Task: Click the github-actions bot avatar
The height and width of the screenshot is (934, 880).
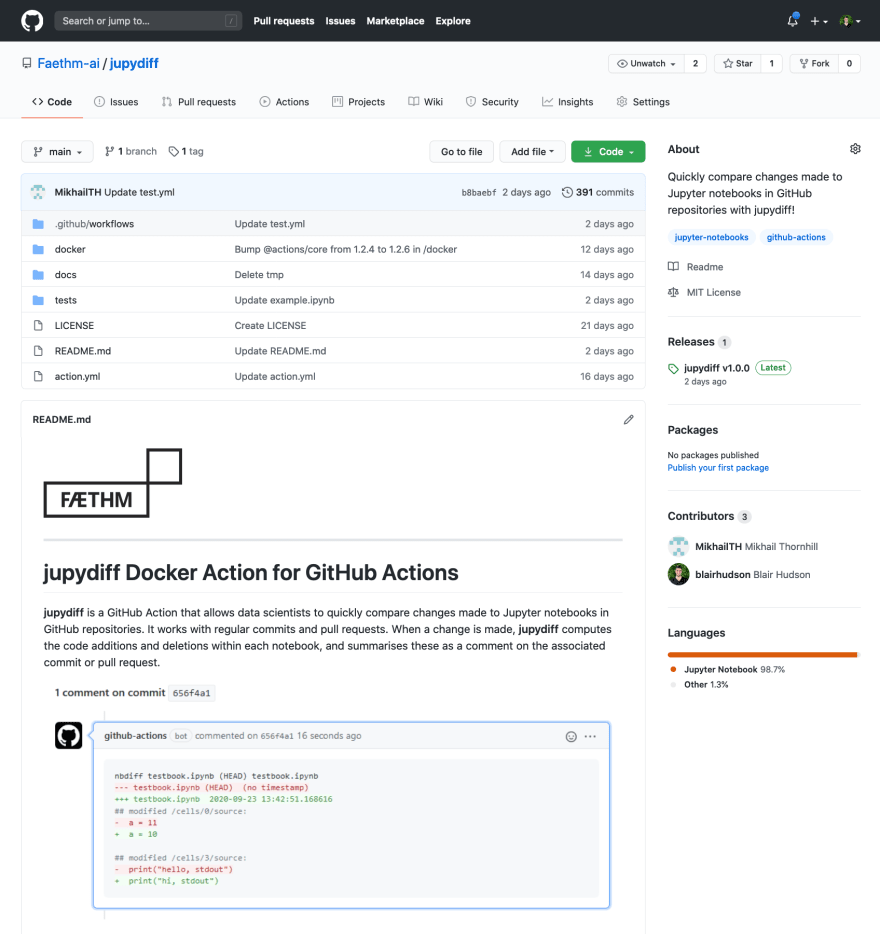Action: 69,736
